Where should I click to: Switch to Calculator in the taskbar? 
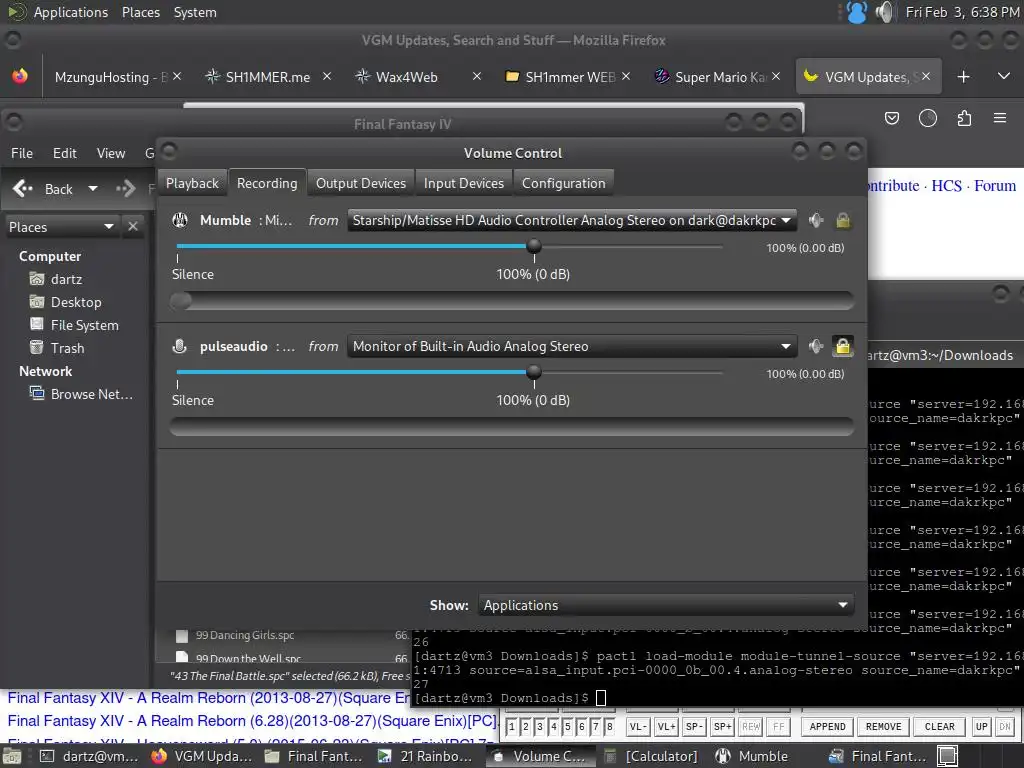coord(650,756)
